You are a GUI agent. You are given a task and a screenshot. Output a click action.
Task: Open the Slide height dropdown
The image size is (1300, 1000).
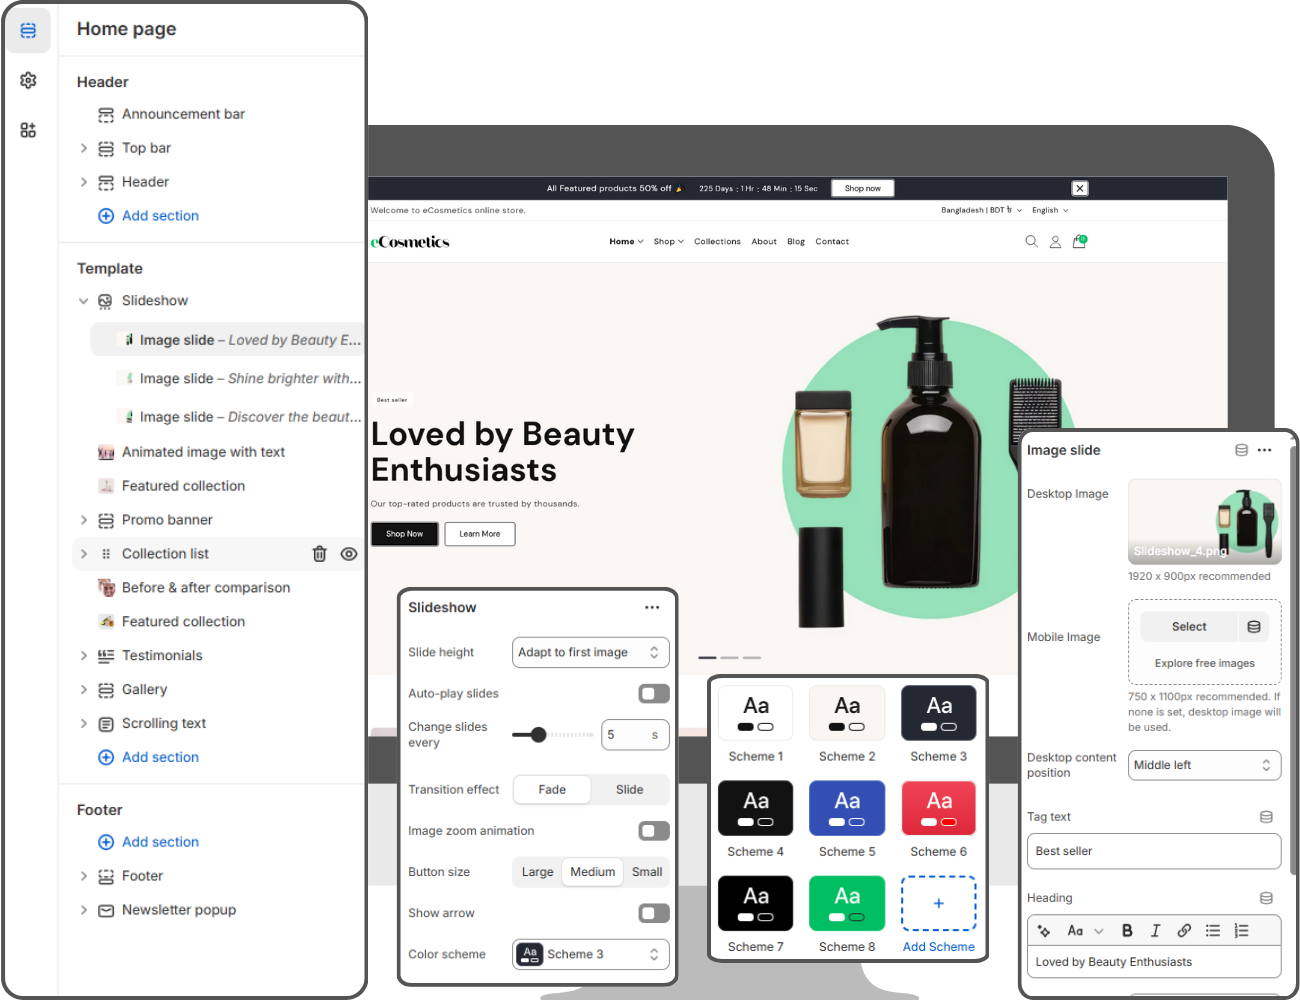point(591,652)
